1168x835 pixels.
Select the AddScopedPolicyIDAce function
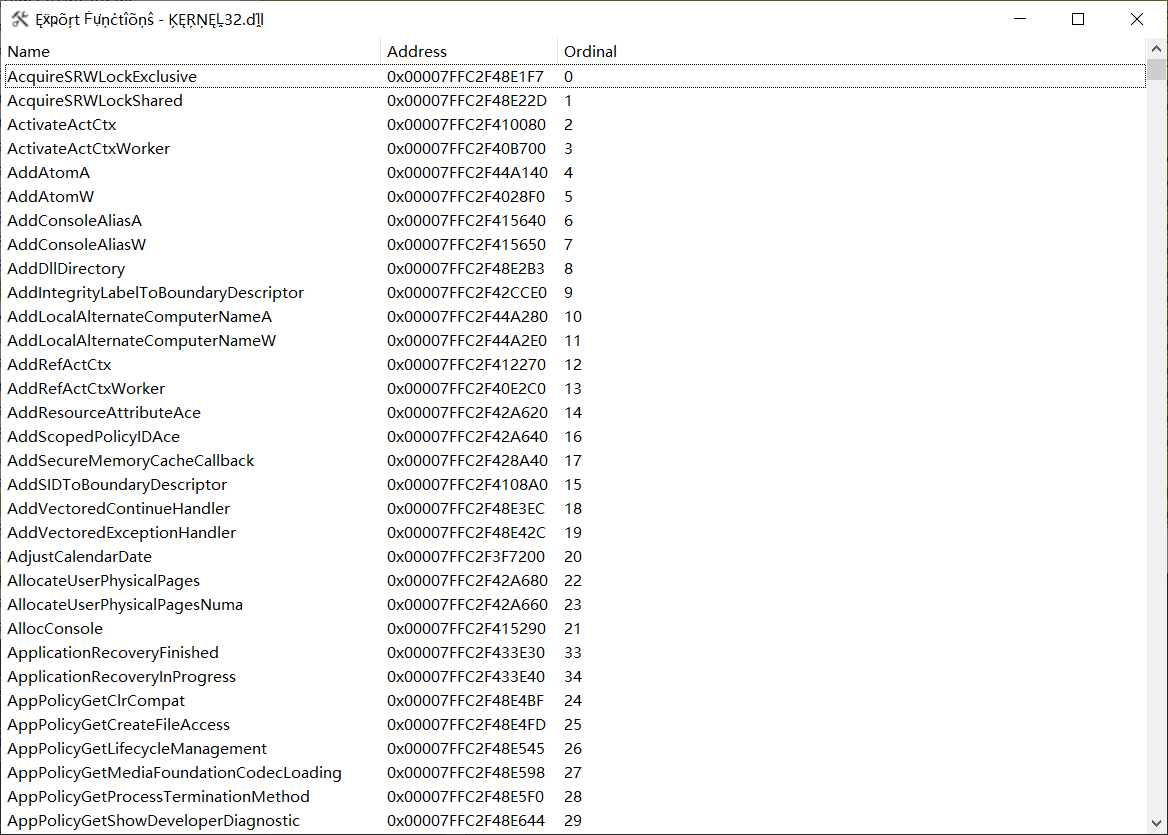(575, 436)
